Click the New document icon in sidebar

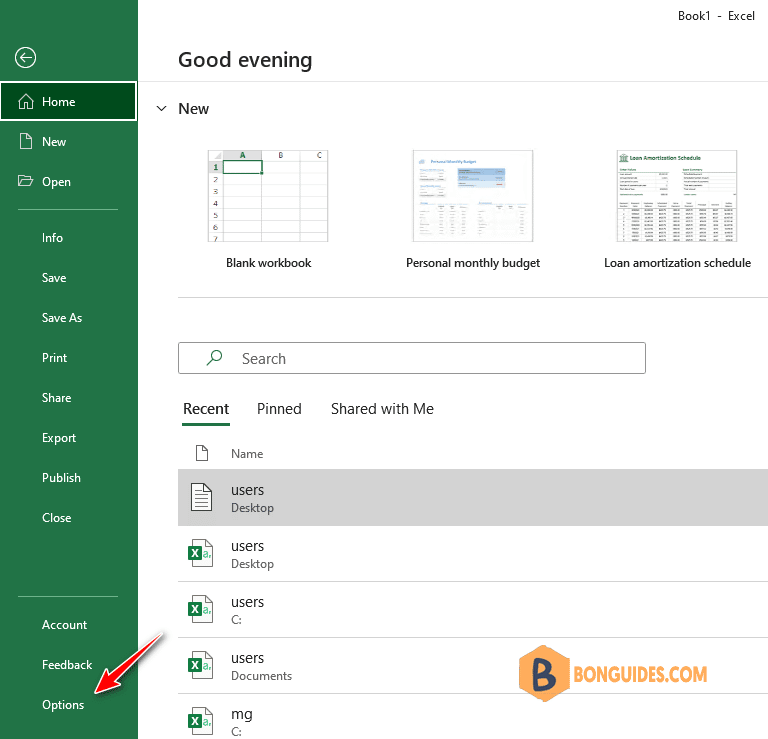pos(26,141)
